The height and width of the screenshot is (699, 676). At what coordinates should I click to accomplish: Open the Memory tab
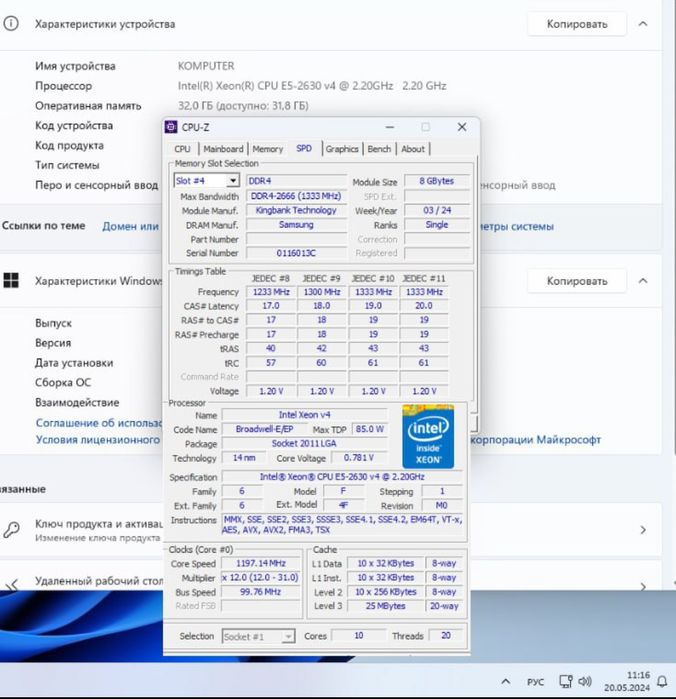point(268,149)
